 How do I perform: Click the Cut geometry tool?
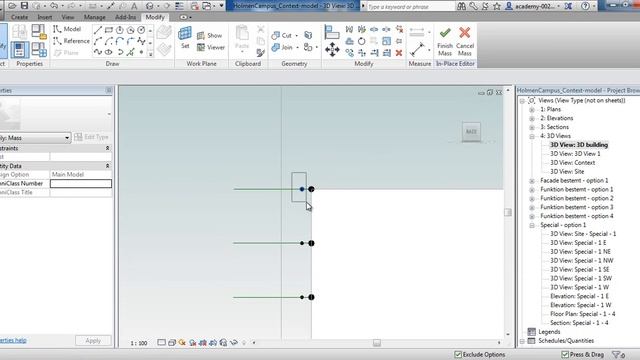[282, 36]
